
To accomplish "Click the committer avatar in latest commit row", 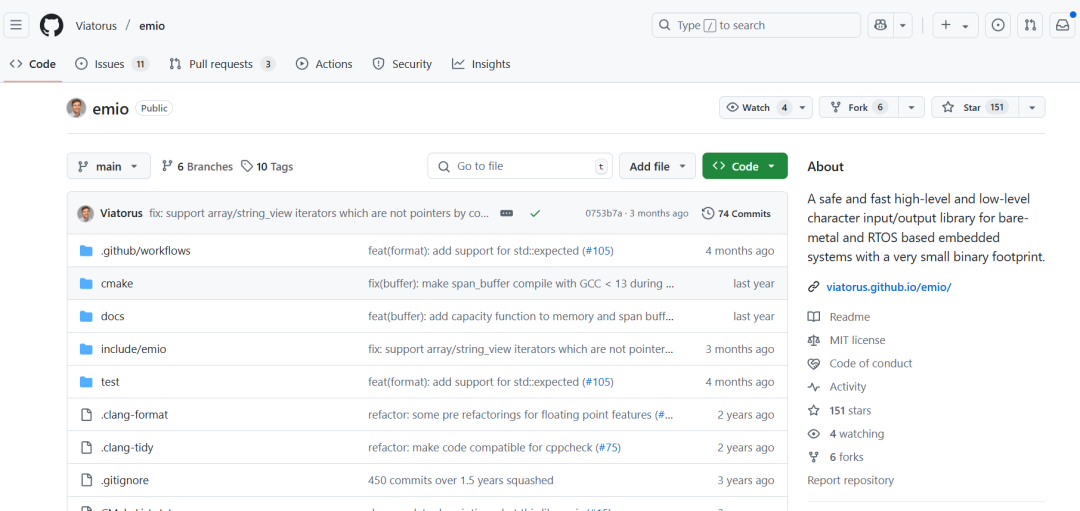I will click(x=85, y=213).
